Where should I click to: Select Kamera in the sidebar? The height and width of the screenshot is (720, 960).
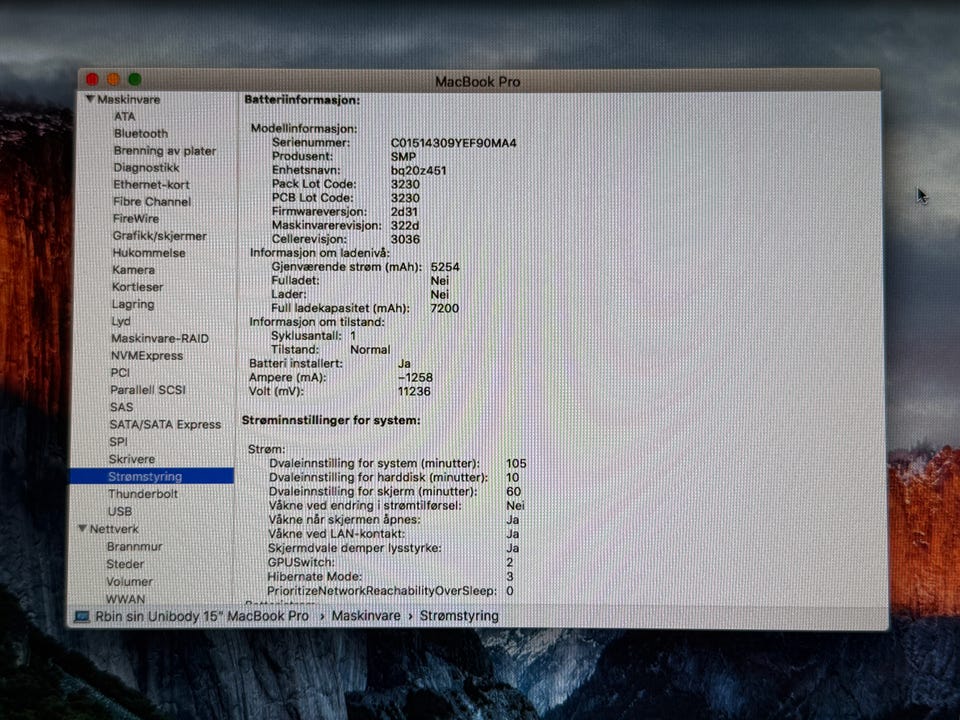133,270
